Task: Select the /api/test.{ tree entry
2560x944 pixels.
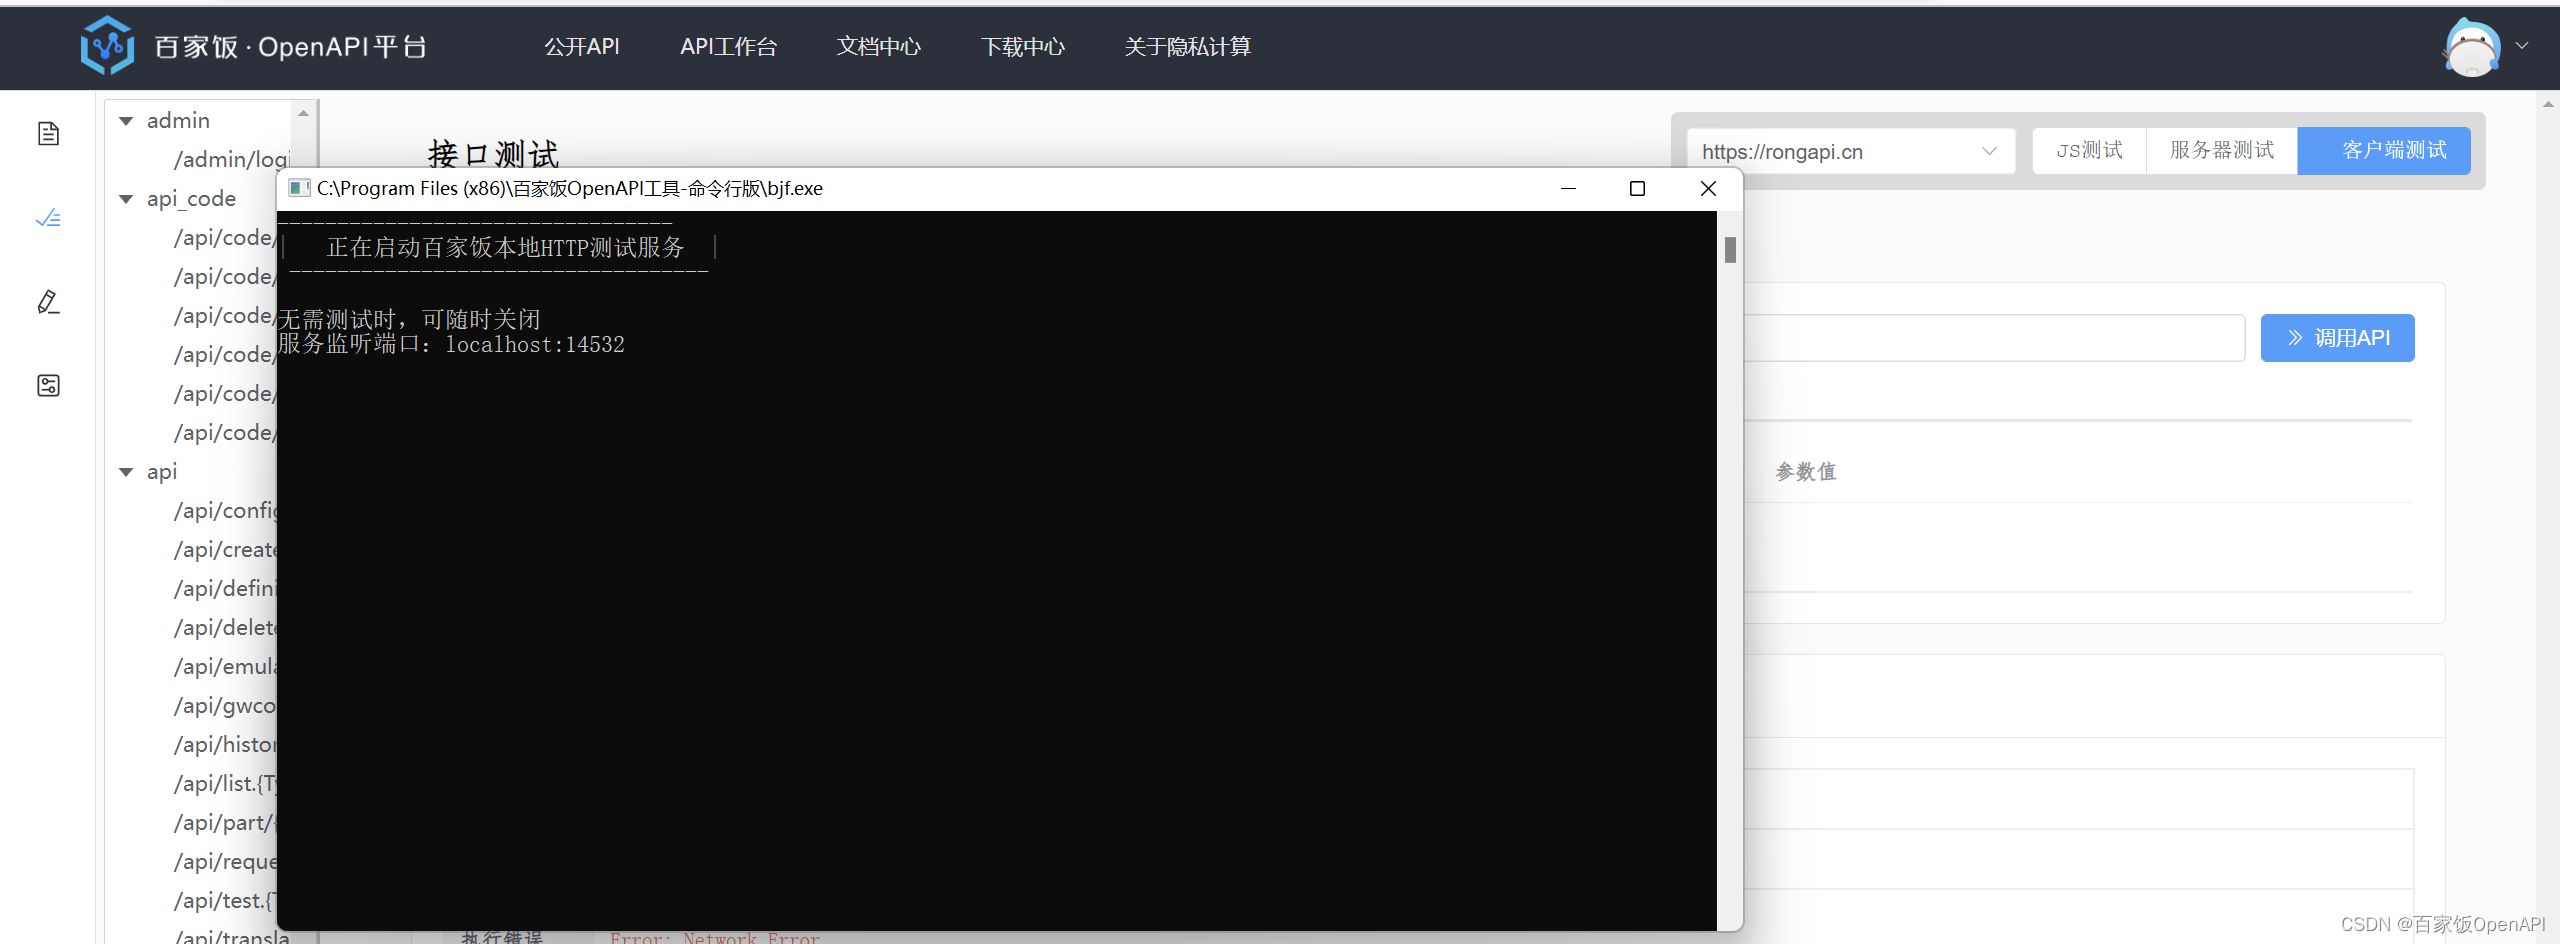Action: pos(225,900)
